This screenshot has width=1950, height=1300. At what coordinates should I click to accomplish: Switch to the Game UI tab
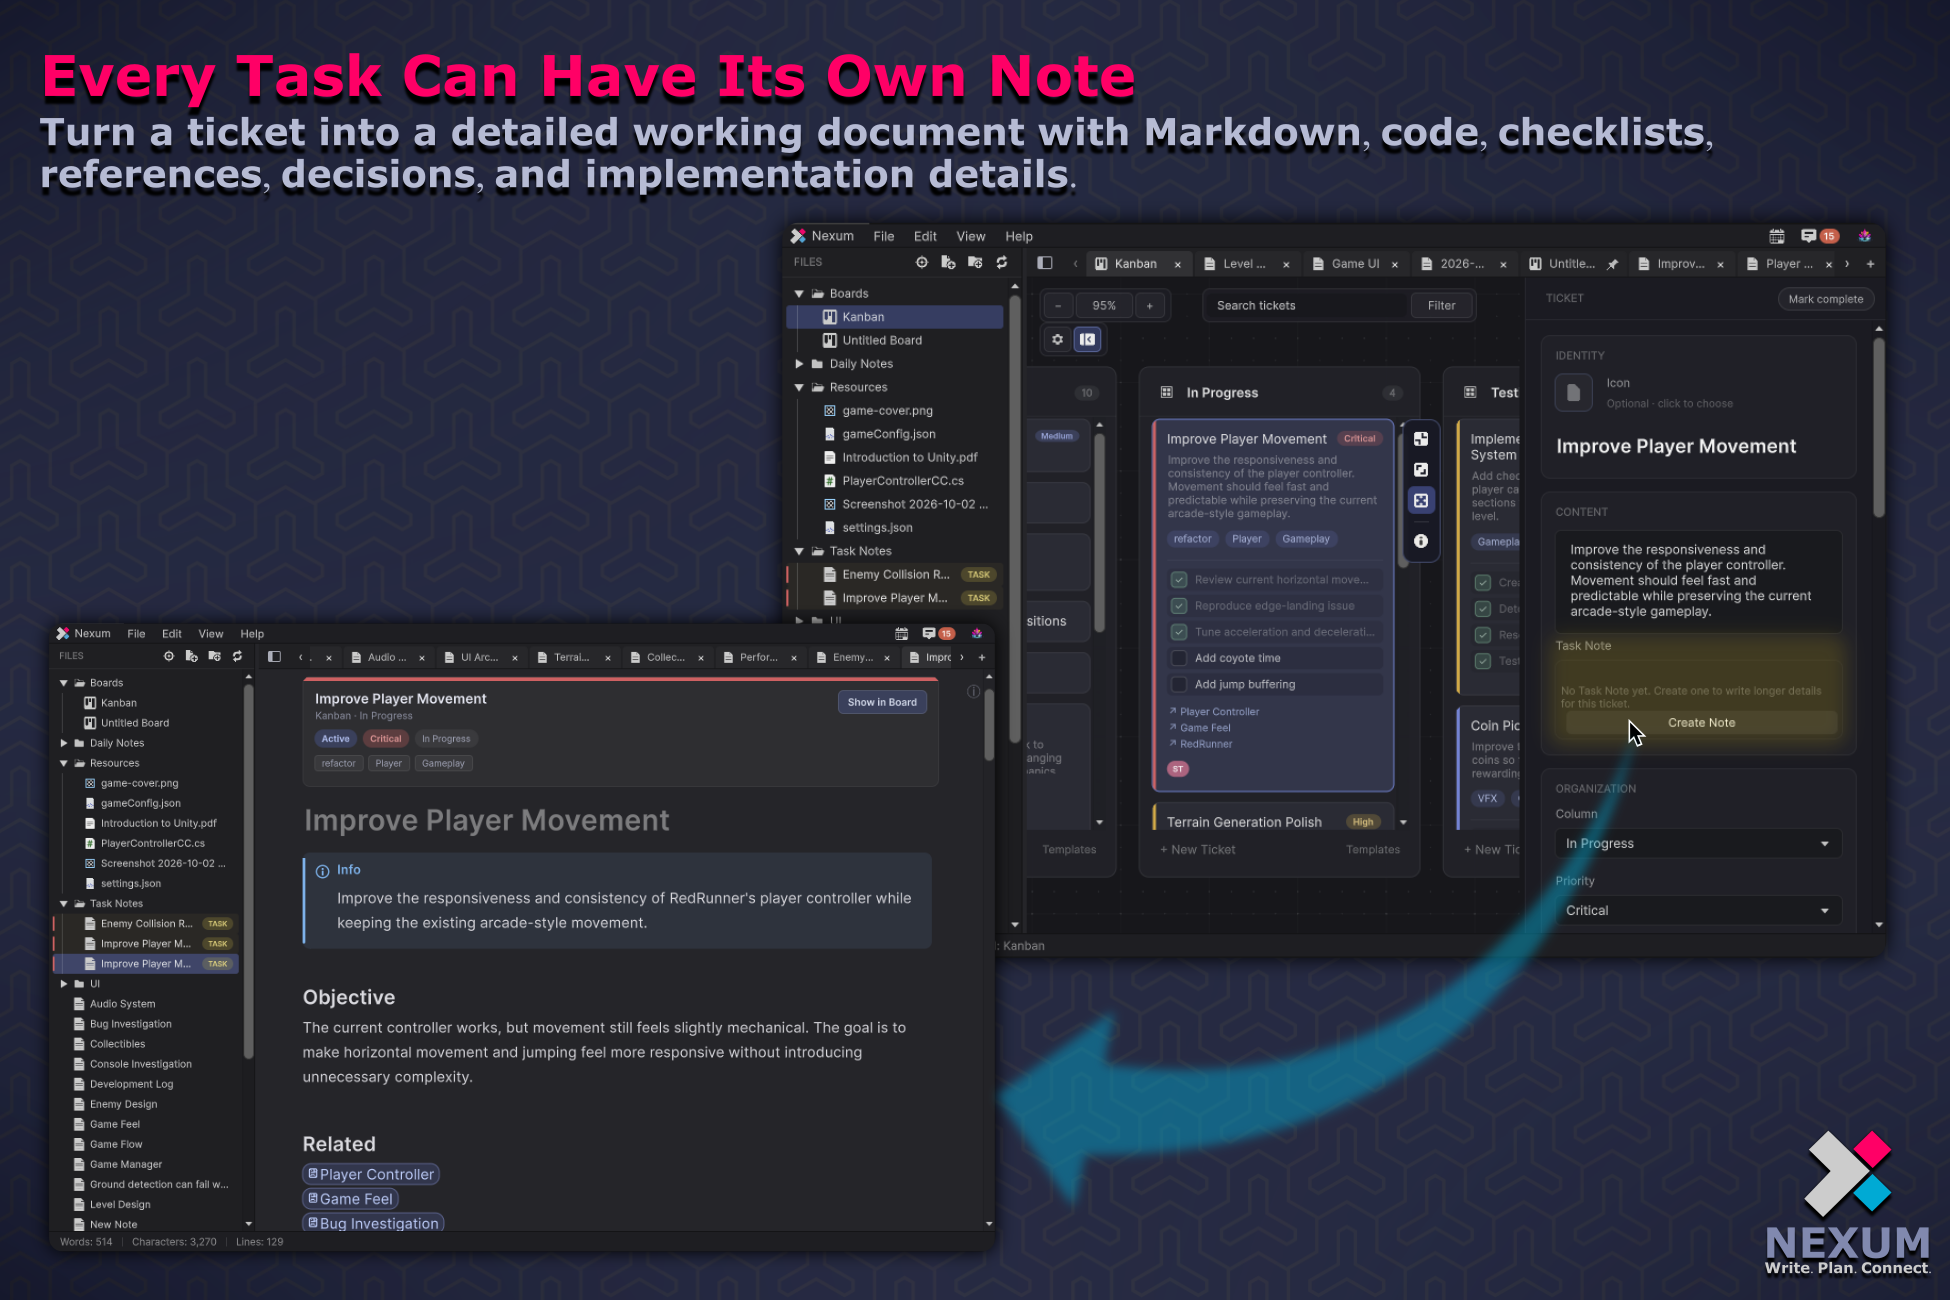pos(1355,264)
